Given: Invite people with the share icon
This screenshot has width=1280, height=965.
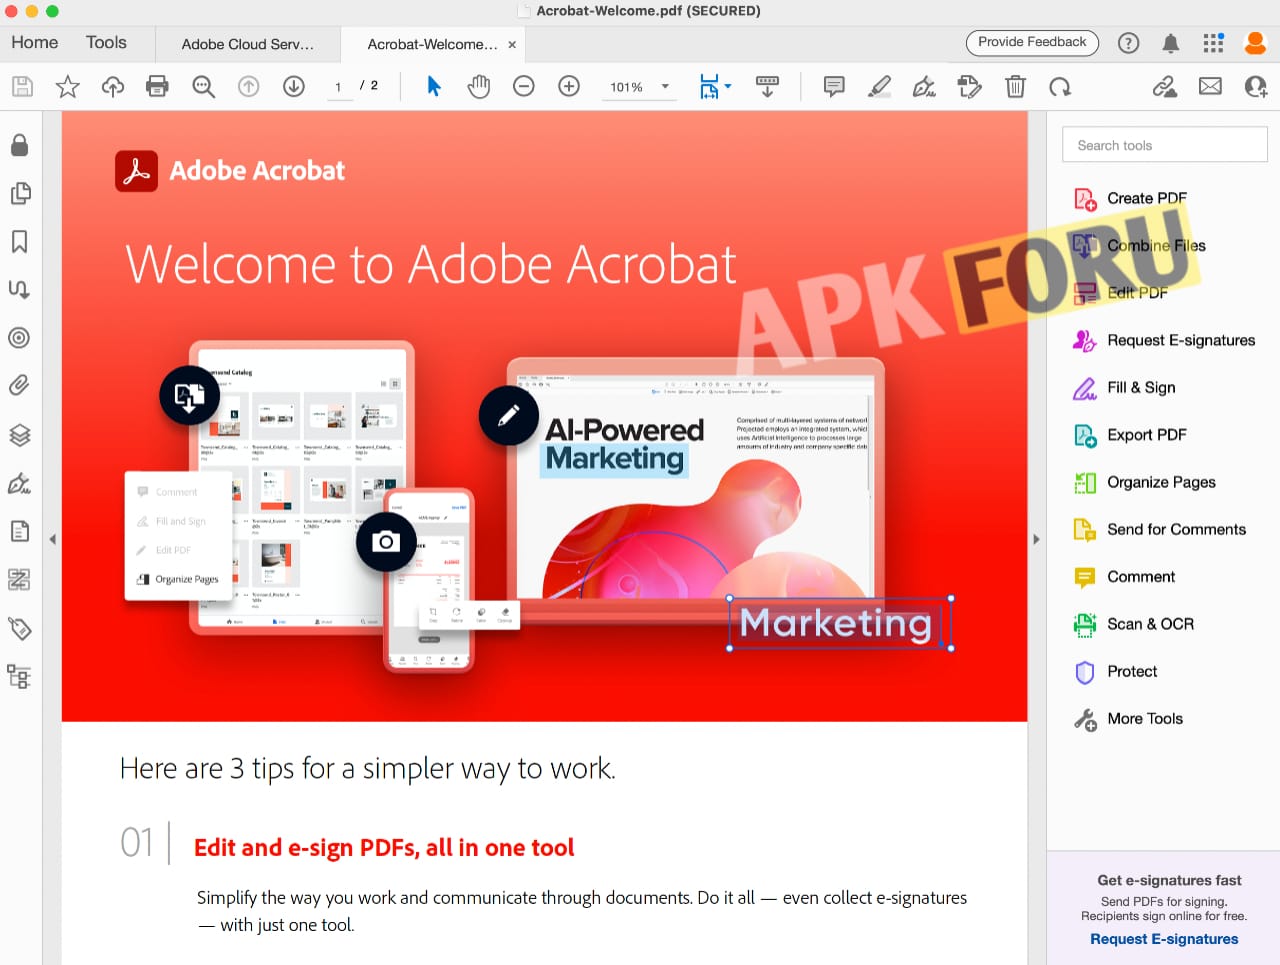Looking at the screenshot, I should (x=1256, y=87).
